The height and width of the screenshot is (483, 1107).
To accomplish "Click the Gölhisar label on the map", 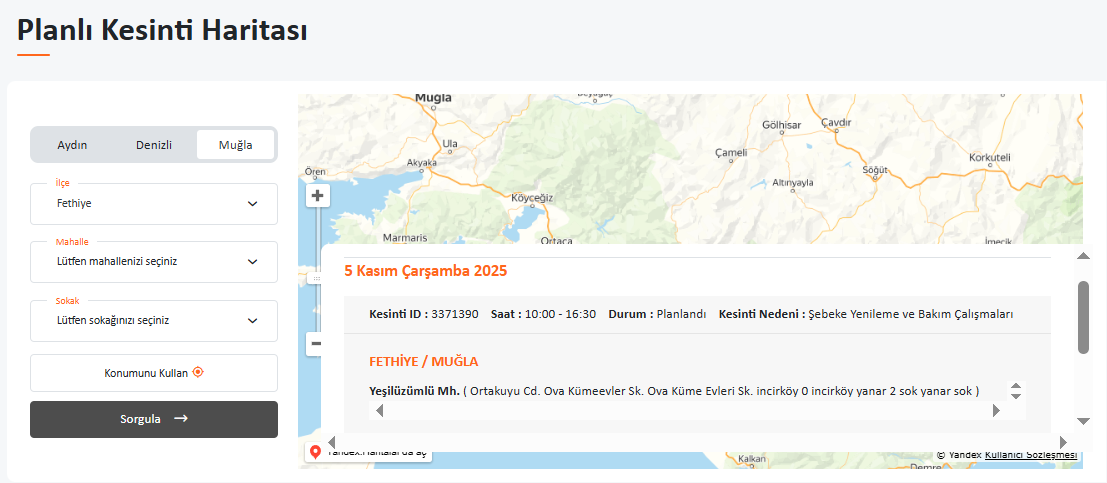I will (782, 125).
